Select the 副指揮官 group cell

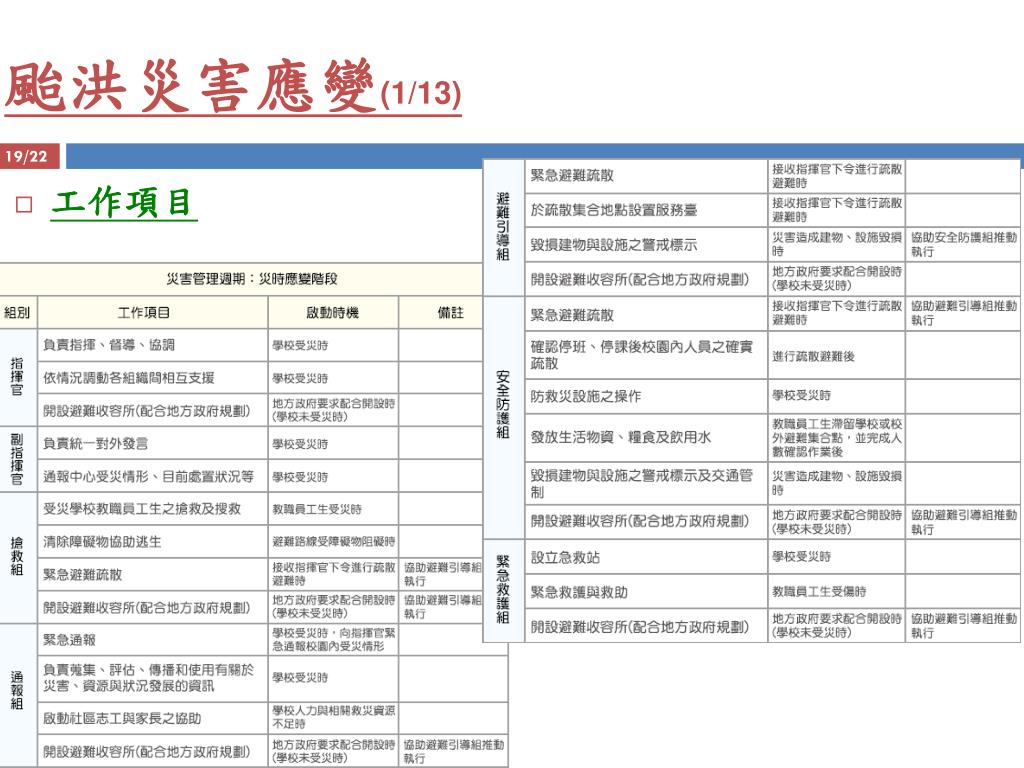point(18,459)
